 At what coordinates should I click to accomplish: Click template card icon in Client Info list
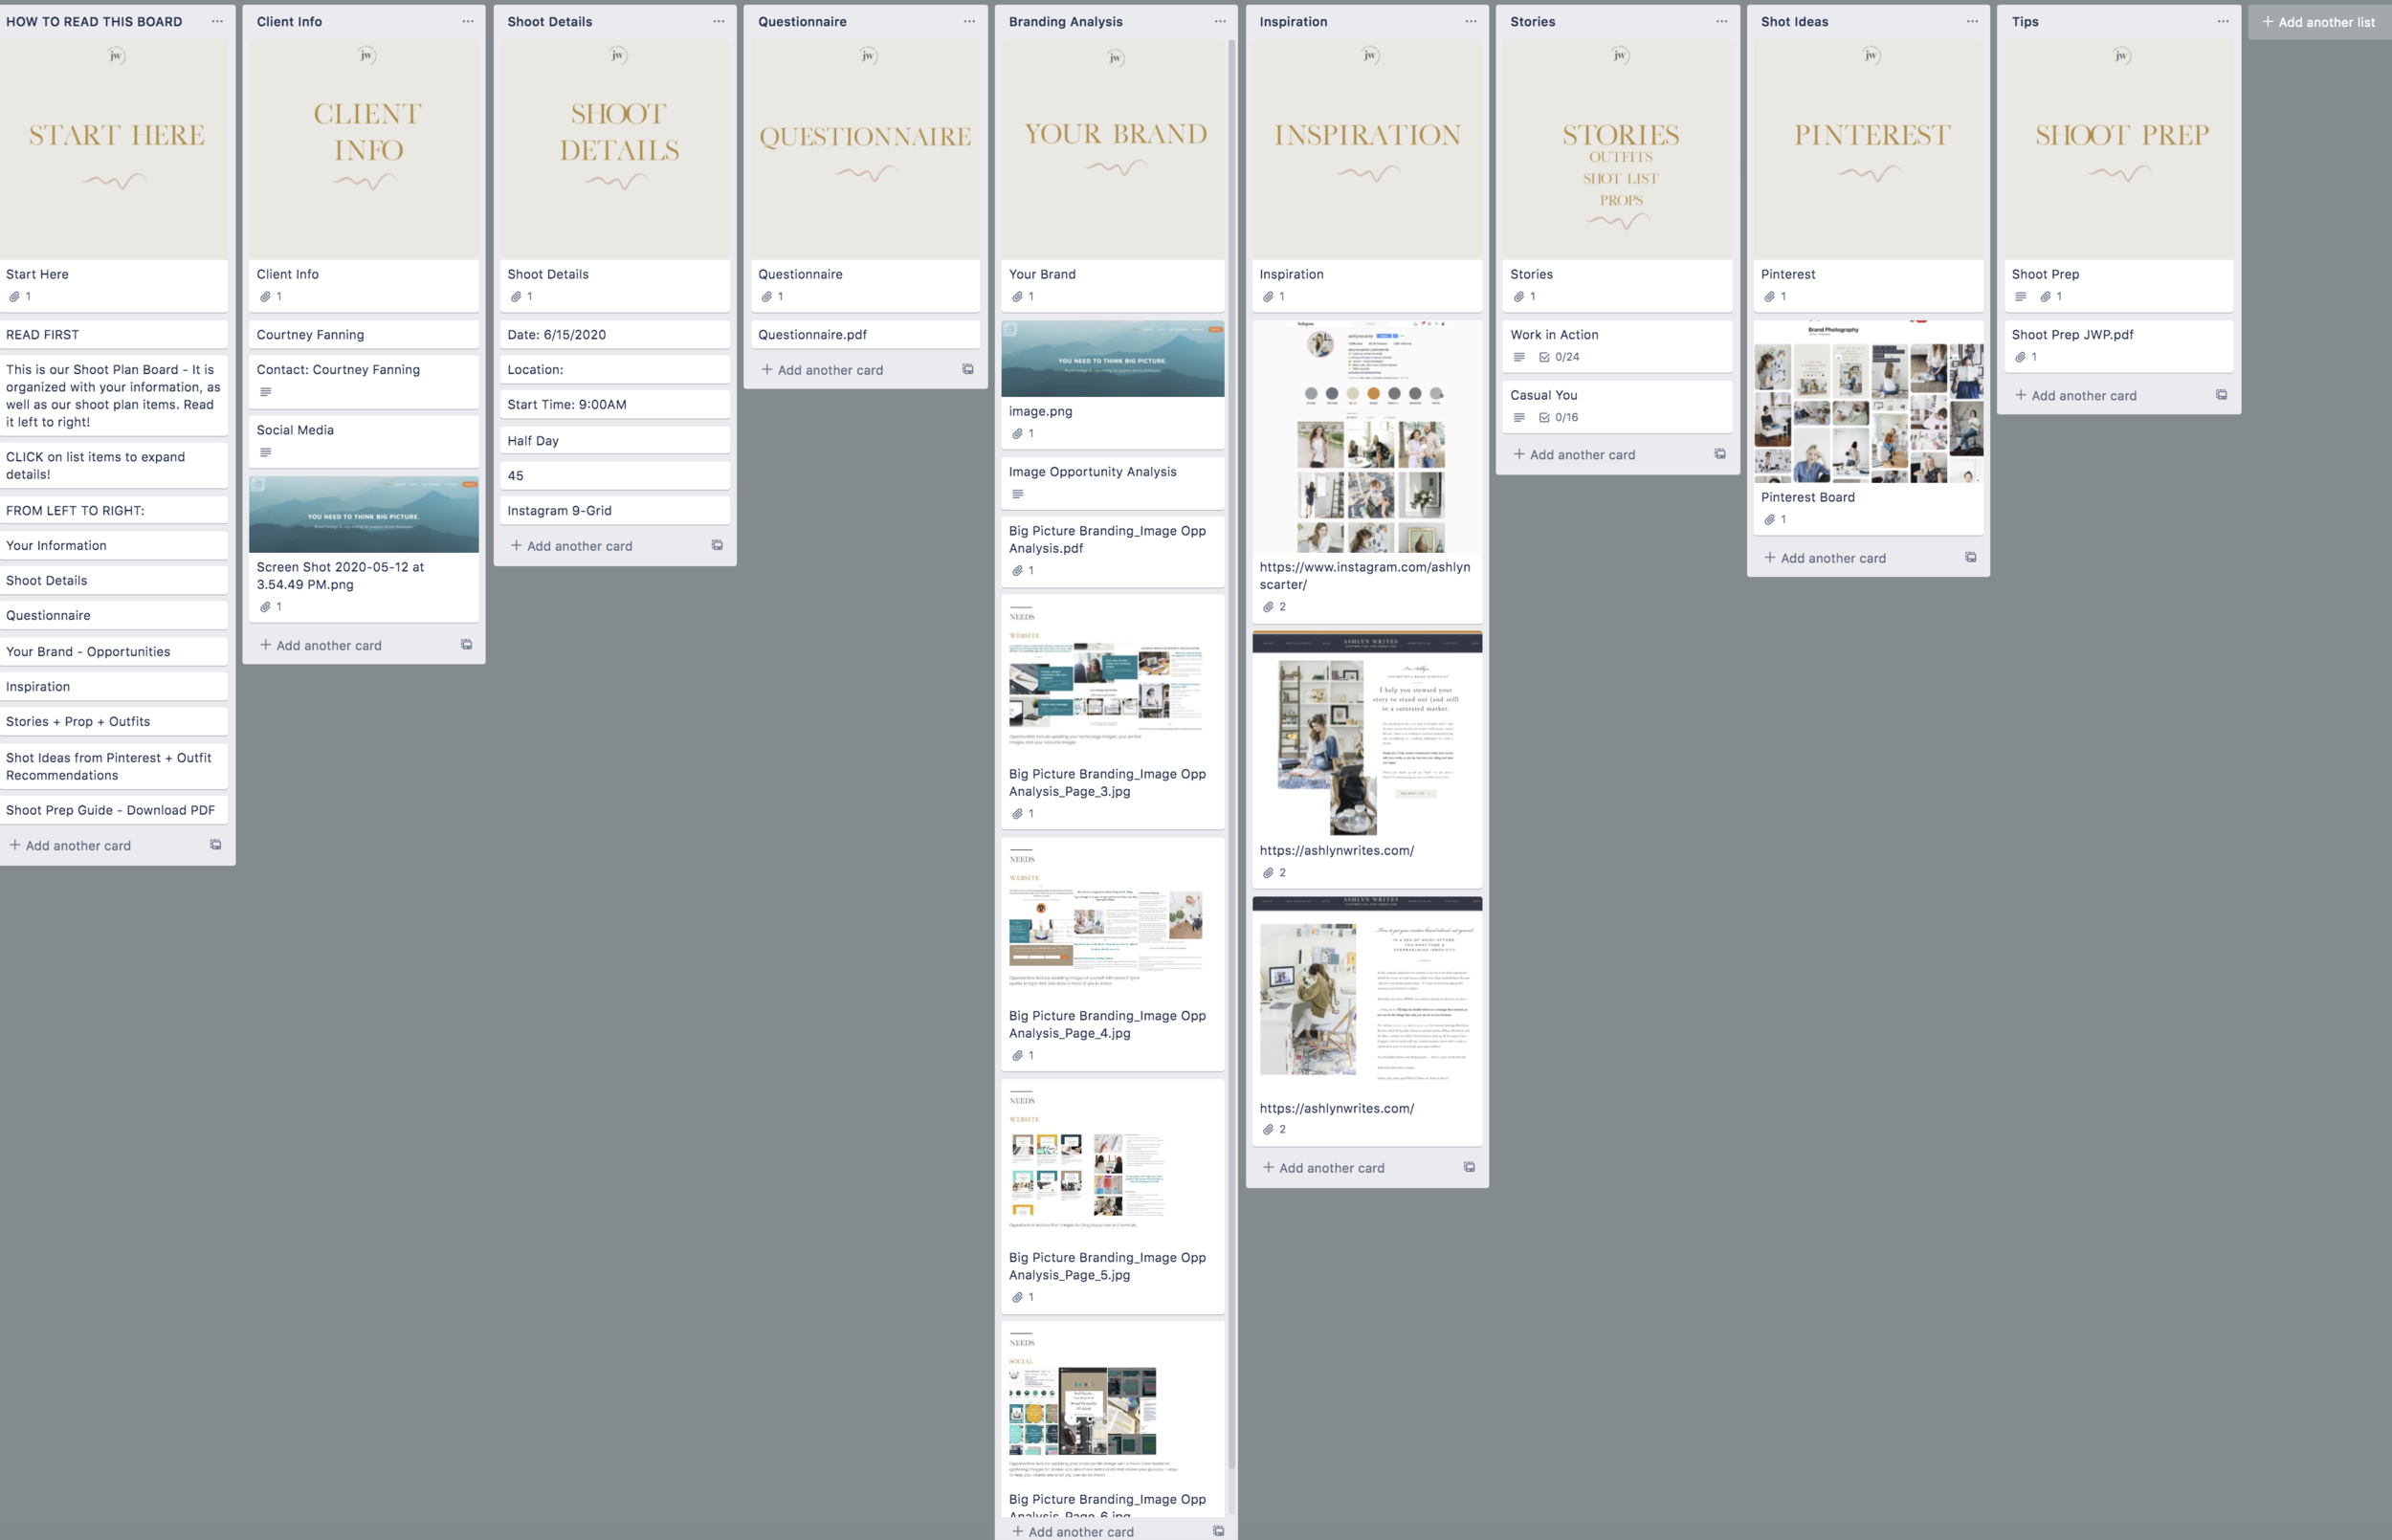[466, 644]
